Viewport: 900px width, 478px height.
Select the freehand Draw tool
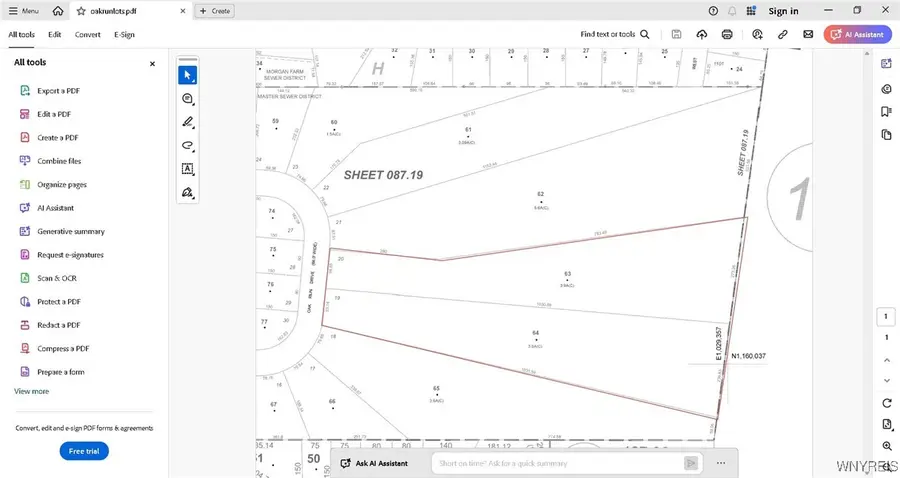187,146
